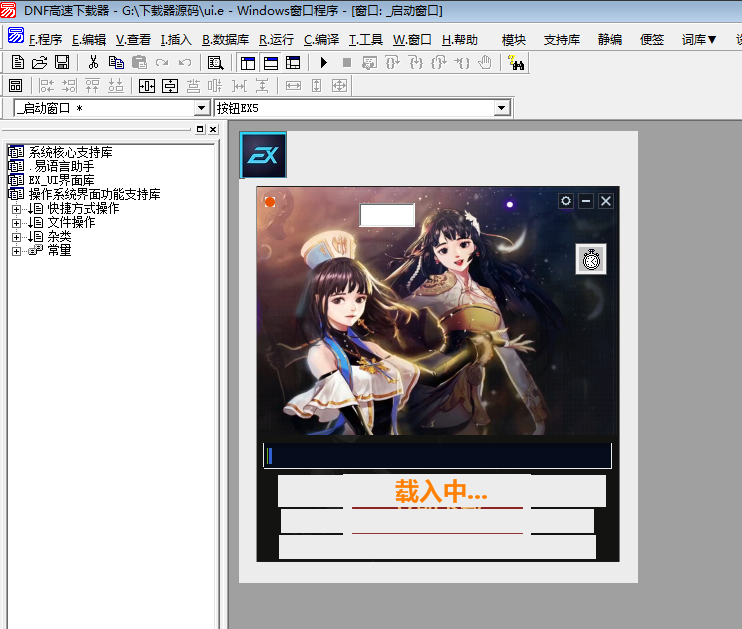Click the align left edges icon
The width and height of the screenshot is (742, 629).
point(46,86)
